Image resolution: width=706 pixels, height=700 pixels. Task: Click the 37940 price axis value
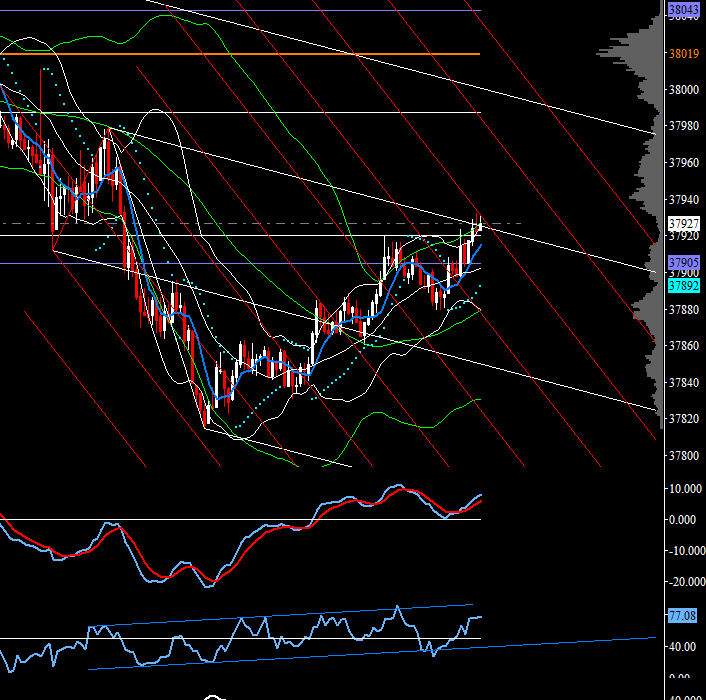coord(684,199)
